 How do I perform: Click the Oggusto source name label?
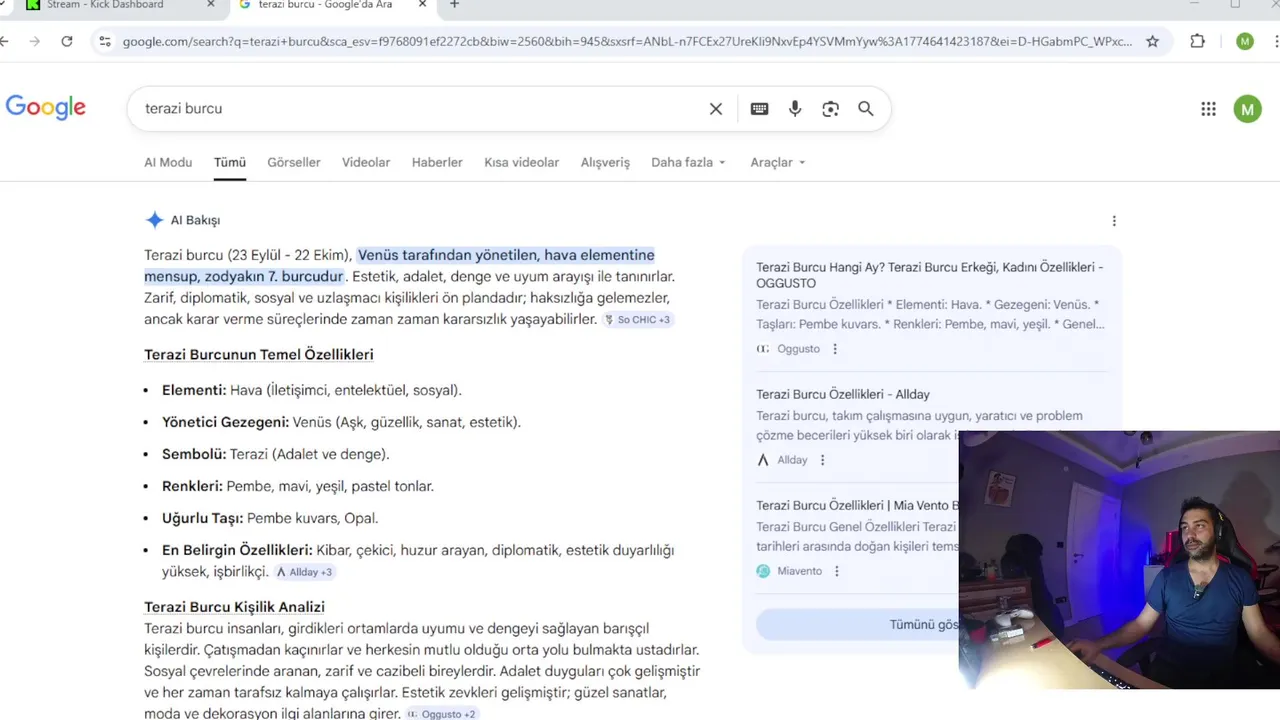(x=798, y=349)
